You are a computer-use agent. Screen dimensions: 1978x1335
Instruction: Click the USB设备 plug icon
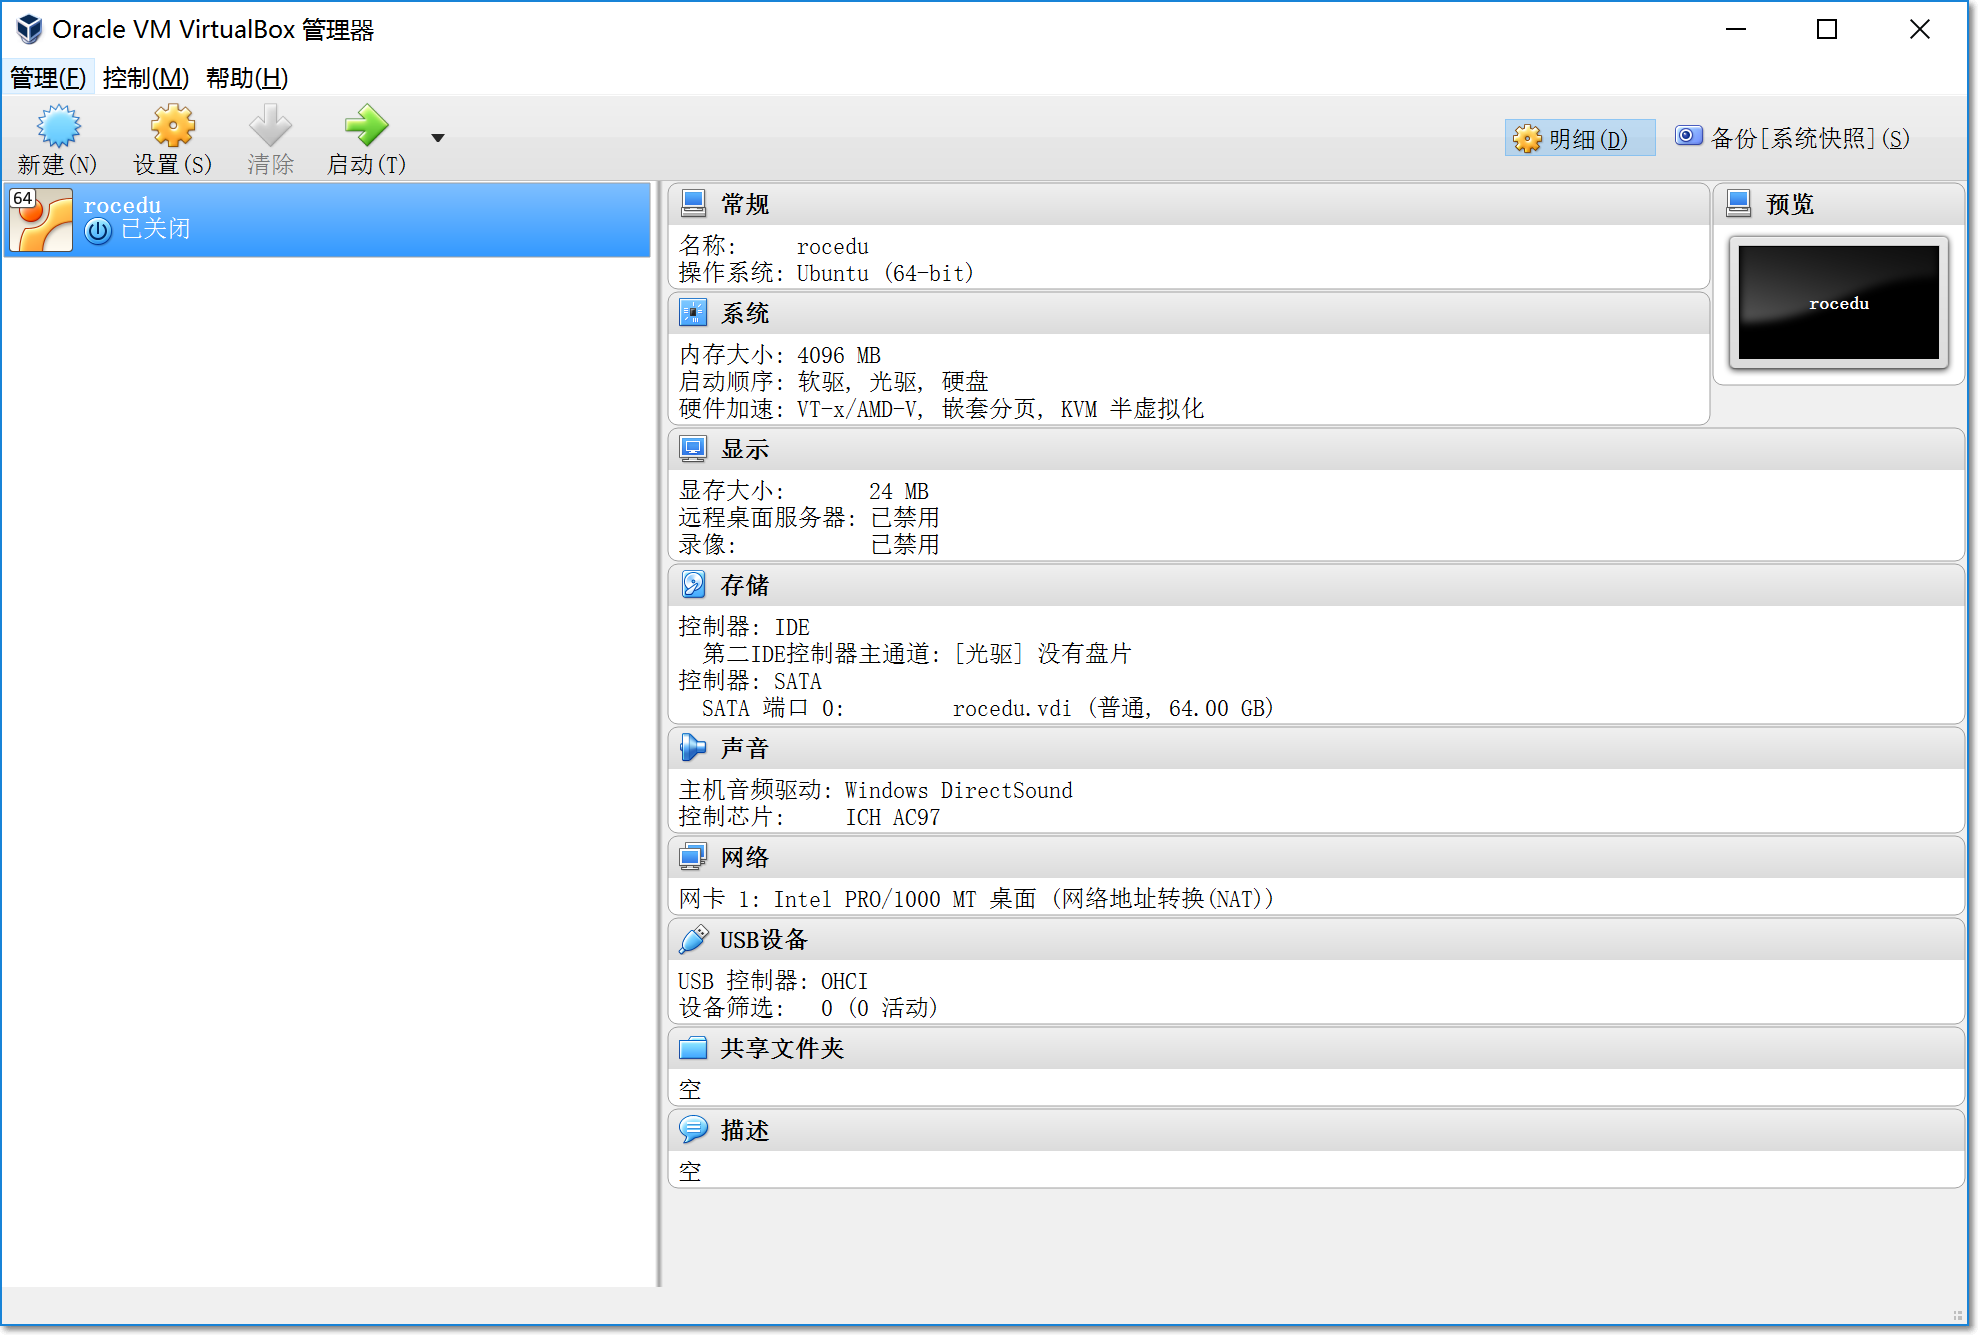[x=693, y=939]
